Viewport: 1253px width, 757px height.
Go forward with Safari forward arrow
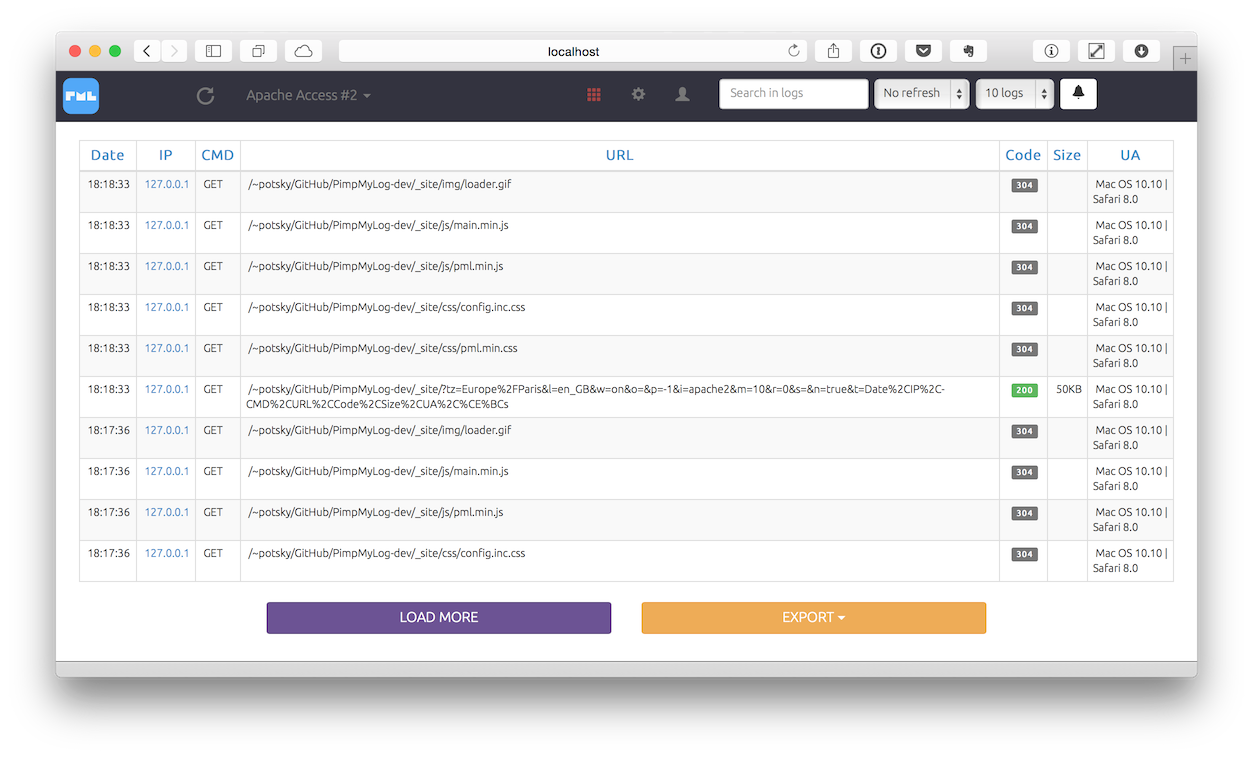[174, 51]
